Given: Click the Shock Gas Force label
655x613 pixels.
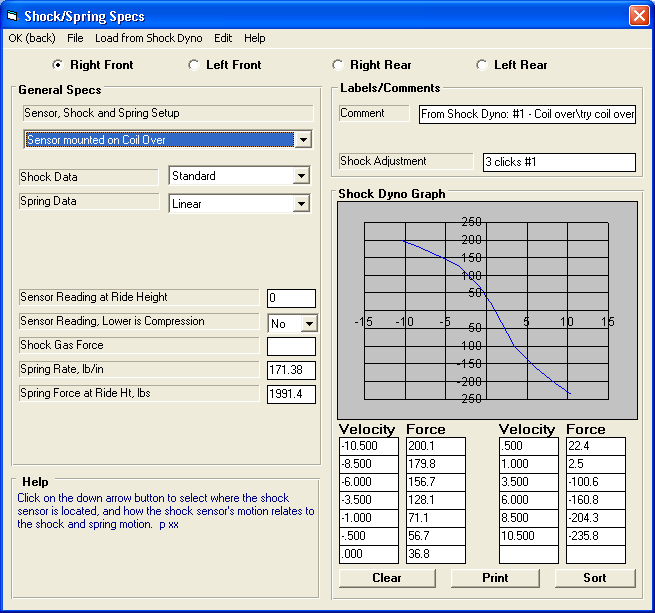Looking at the screenshot, I should 139,346.
